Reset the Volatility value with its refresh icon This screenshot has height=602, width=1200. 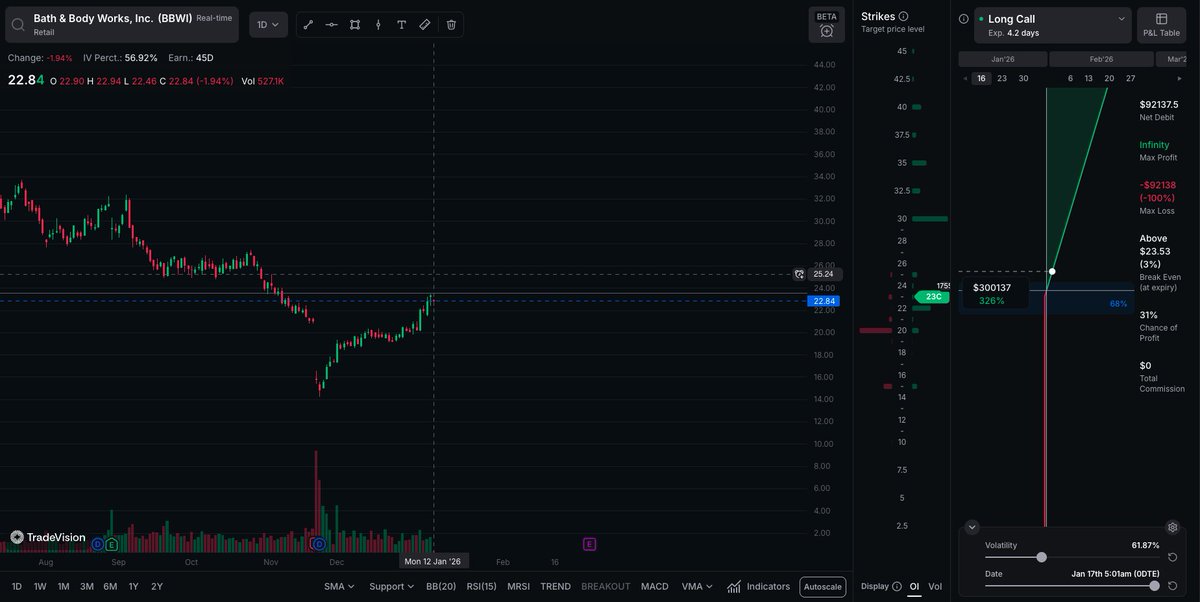pos(1171,557)
